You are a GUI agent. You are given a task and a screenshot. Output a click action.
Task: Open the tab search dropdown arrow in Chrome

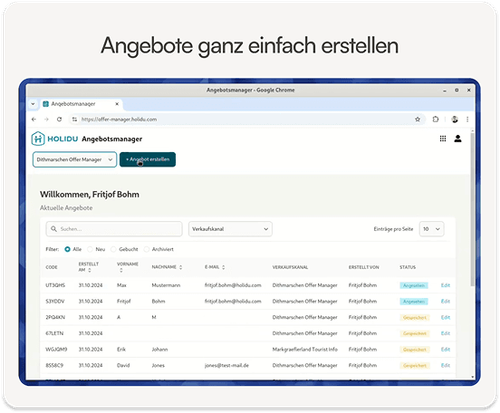tap(33, 104)
